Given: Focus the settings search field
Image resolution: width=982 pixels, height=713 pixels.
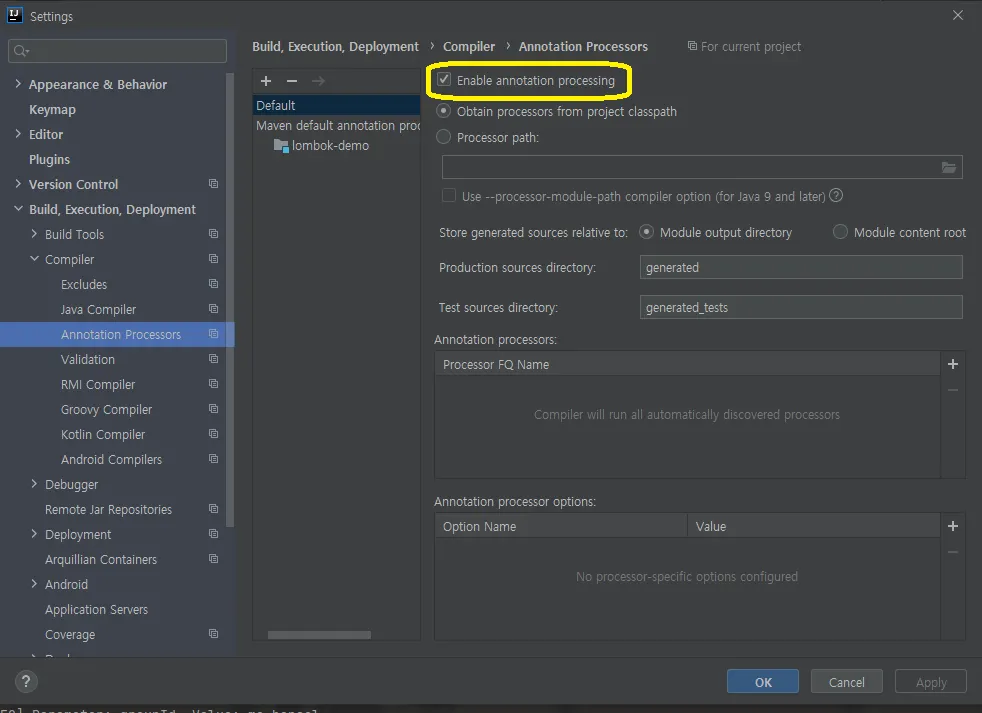Looking at the screenshot, I should pyautogui.click(x=117, y=51).
